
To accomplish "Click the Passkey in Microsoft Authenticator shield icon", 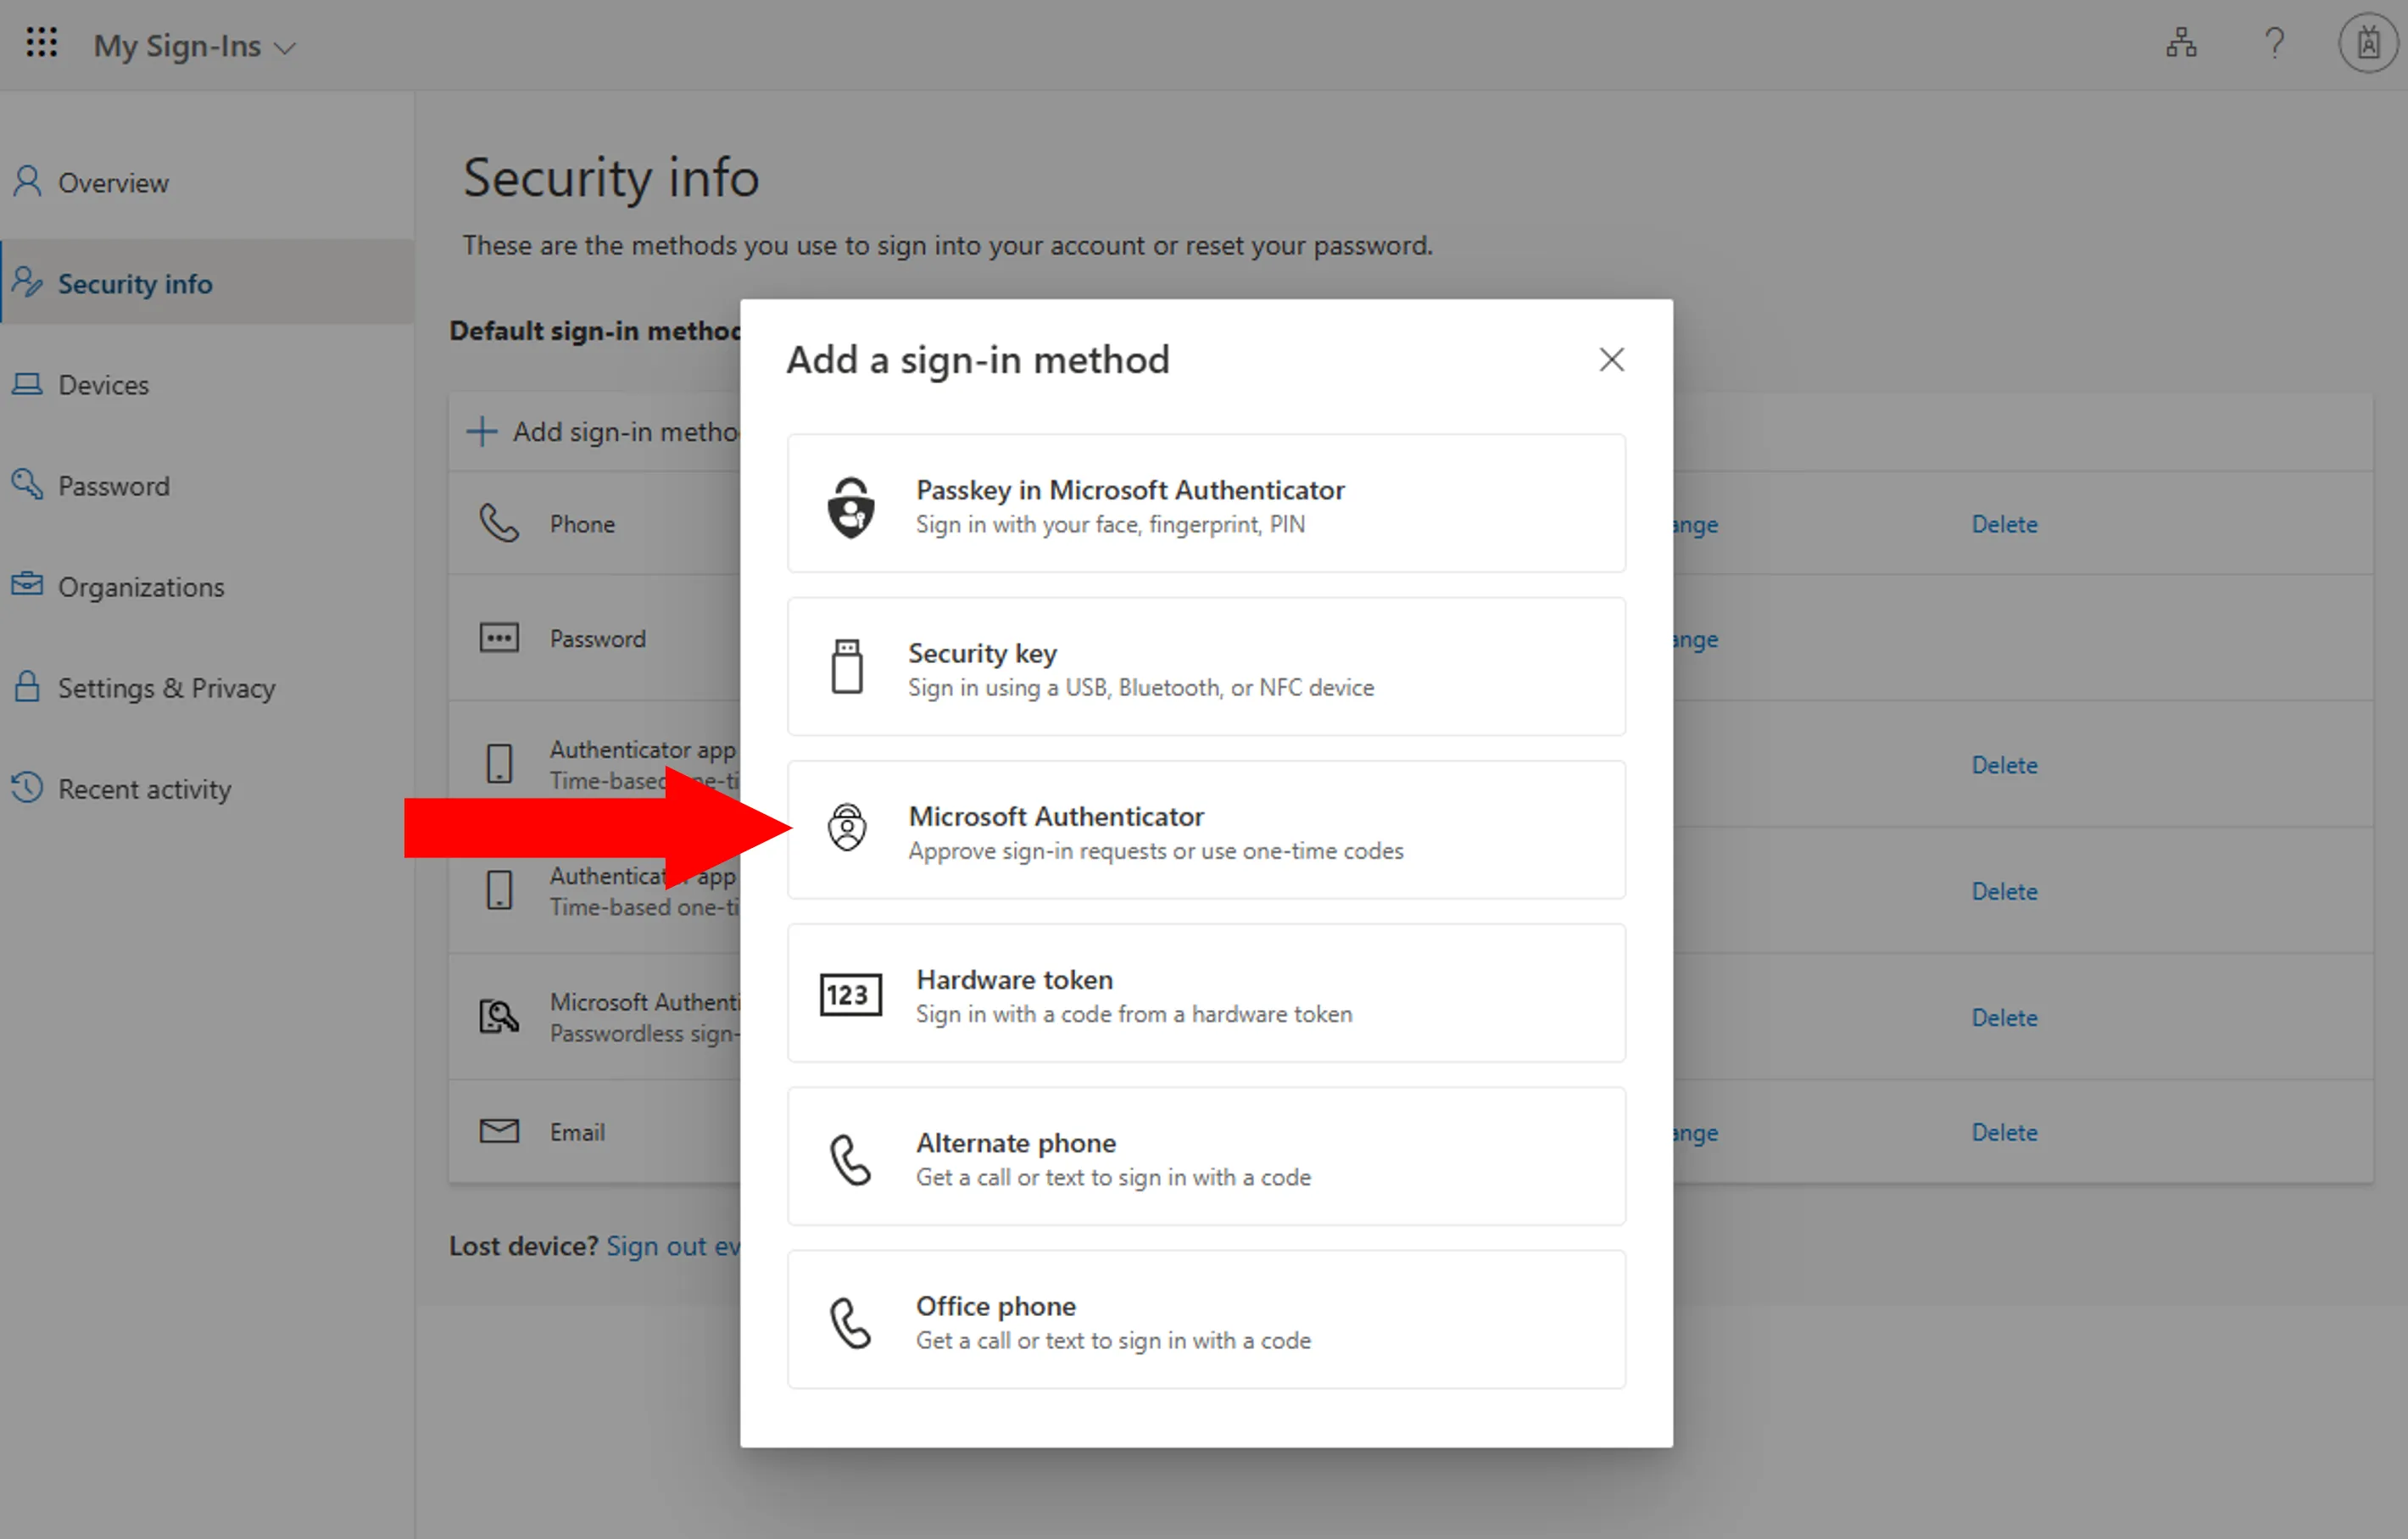I will click(x=850, y=506).
